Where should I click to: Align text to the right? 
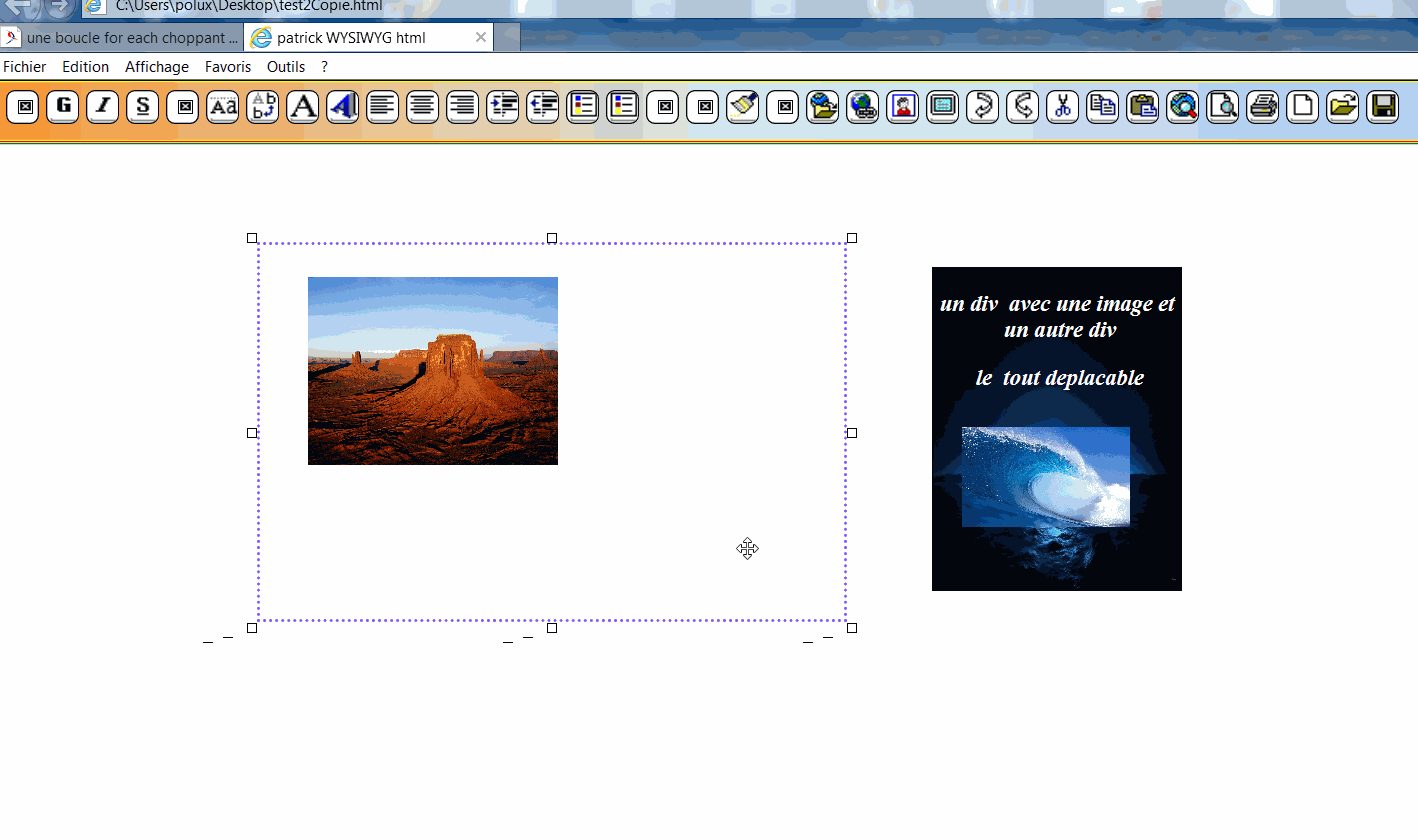point(463,106)
